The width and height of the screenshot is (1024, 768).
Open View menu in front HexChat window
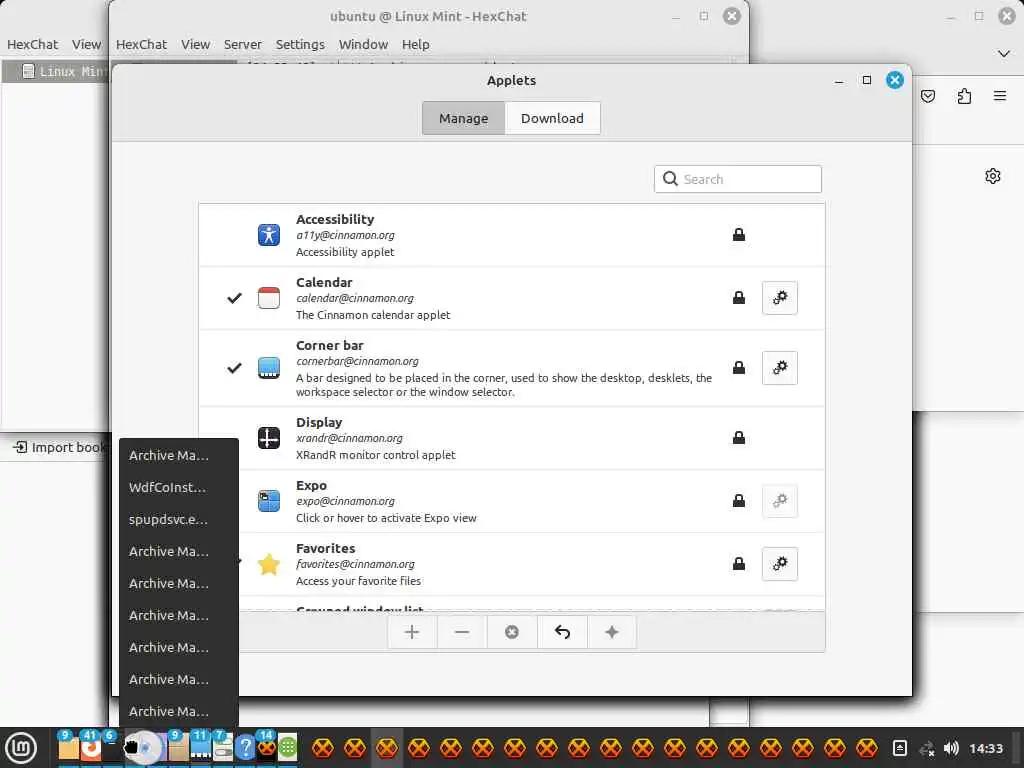pyautogui.click(x=195, y=44)
